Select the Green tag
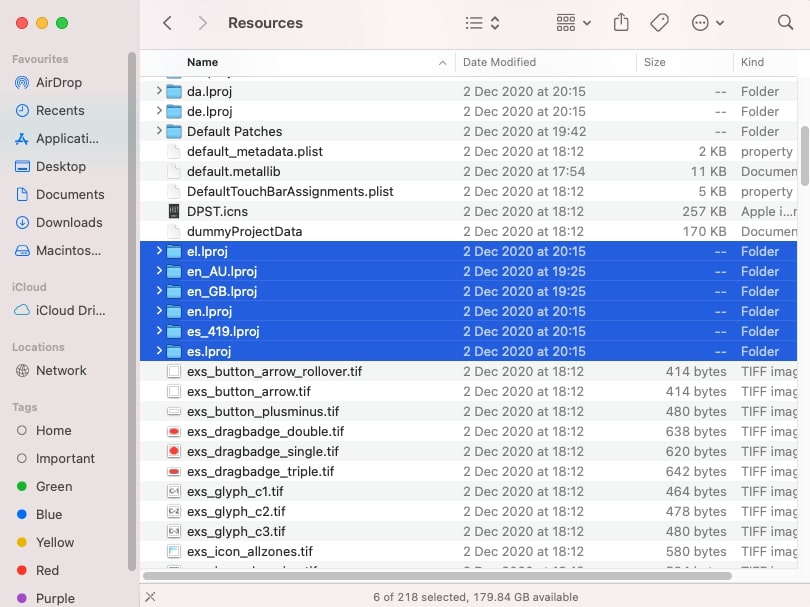The image size is (810, 607). (44, 486)
